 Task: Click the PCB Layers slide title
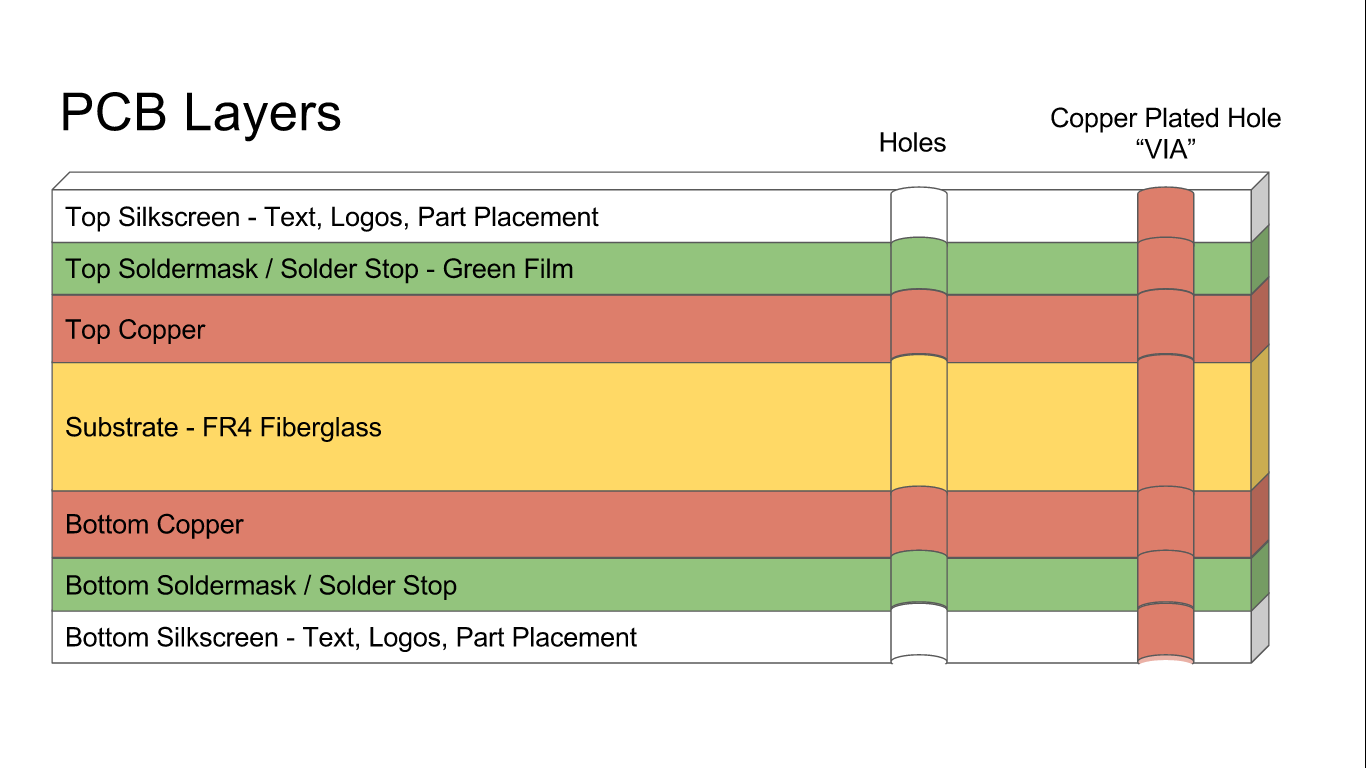pyautogui.click(x=200, y=113)
